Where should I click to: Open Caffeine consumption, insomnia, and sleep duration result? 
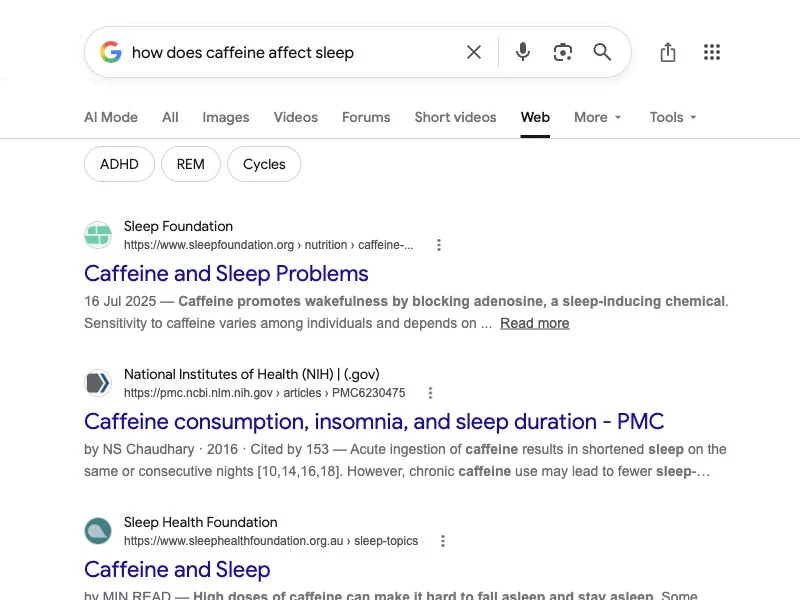[374, 422]
